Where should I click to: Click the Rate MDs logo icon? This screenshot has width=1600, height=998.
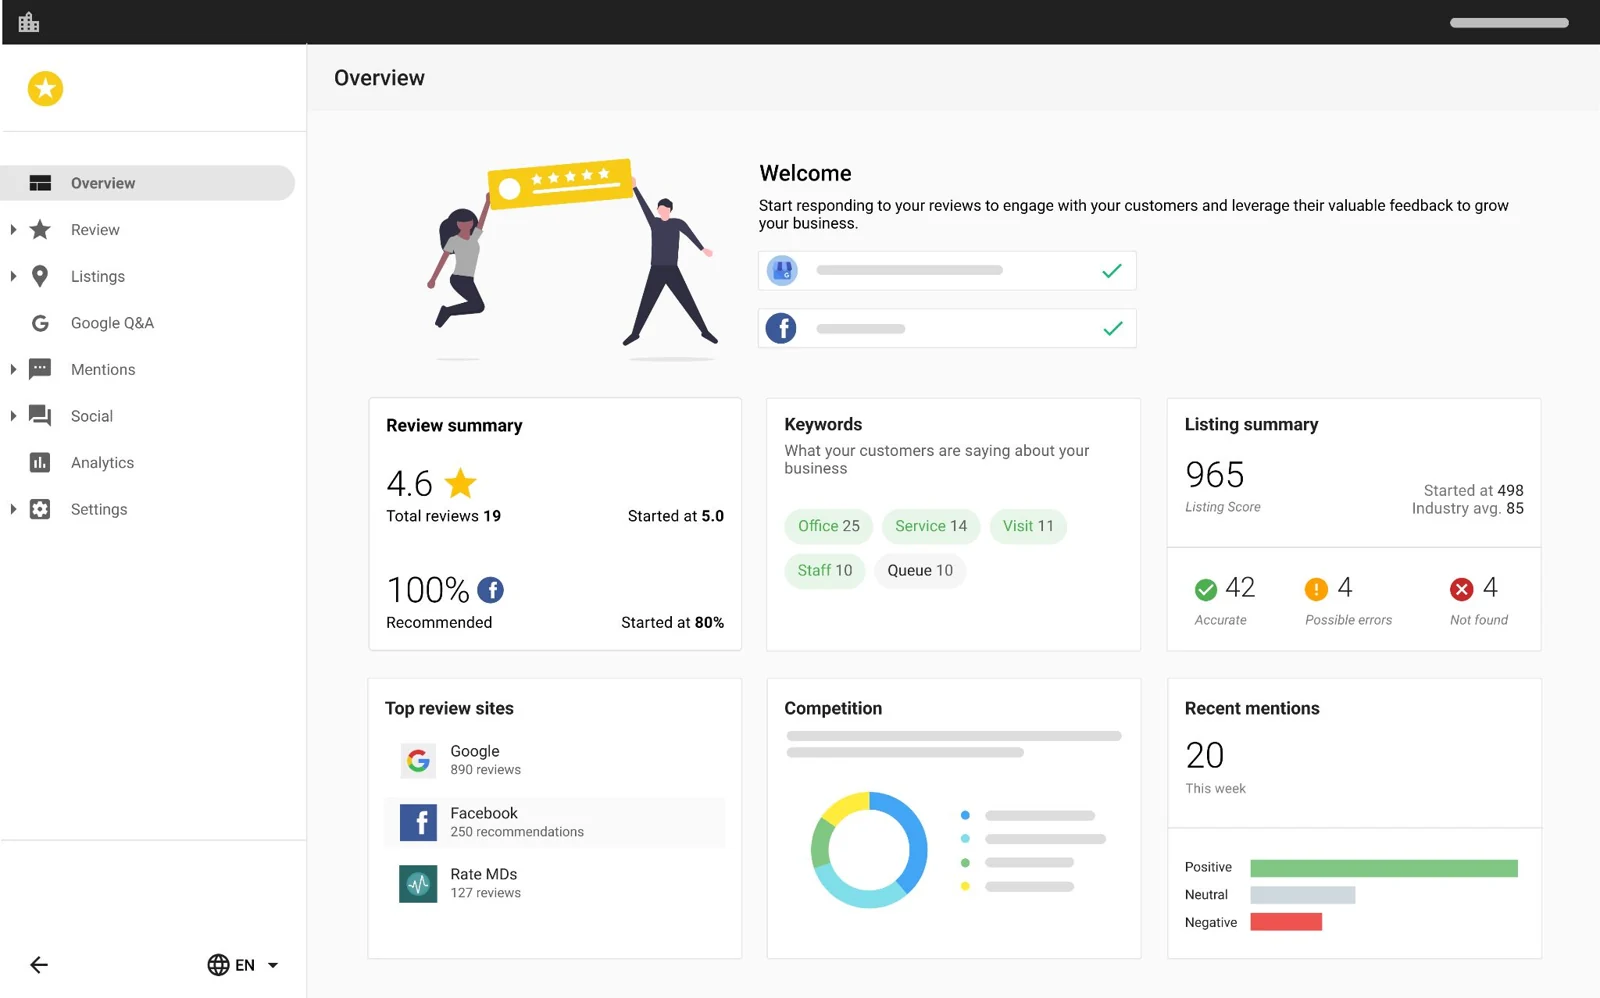point(418,884)
